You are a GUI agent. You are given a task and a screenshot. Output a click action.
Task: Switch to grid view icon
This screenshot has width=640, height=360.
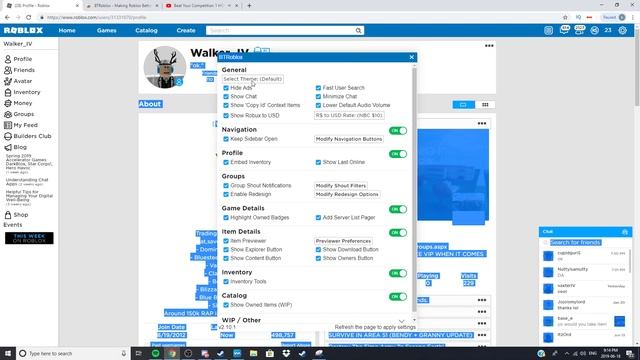pyautogui.click(x=485, y=105)
